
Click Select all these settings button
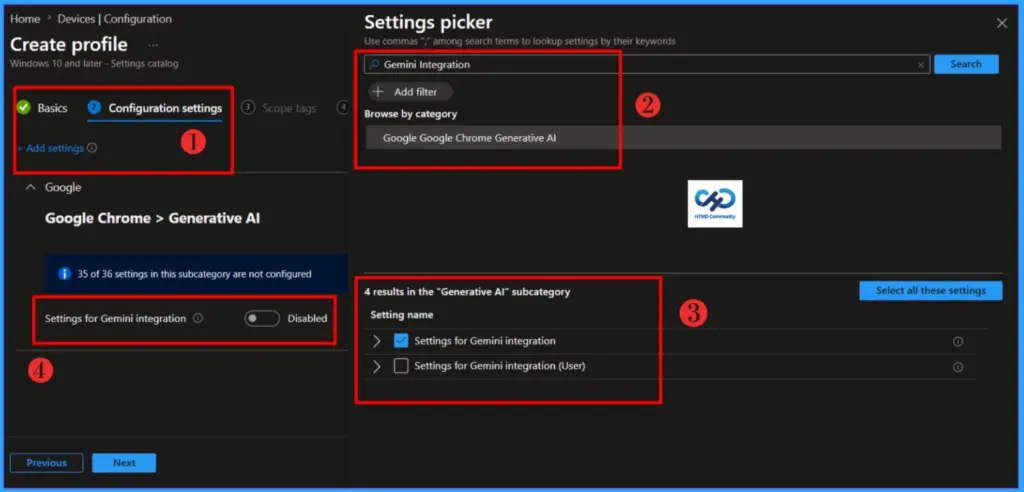(x=931, y=291)
